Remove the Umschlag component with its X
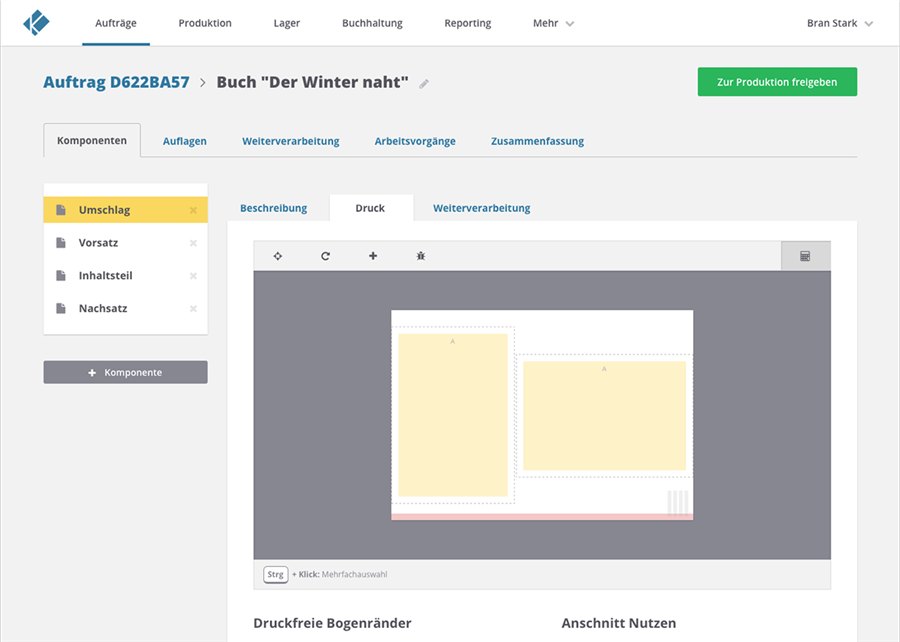The image size is (900, 642). click(x=193, y=211)
